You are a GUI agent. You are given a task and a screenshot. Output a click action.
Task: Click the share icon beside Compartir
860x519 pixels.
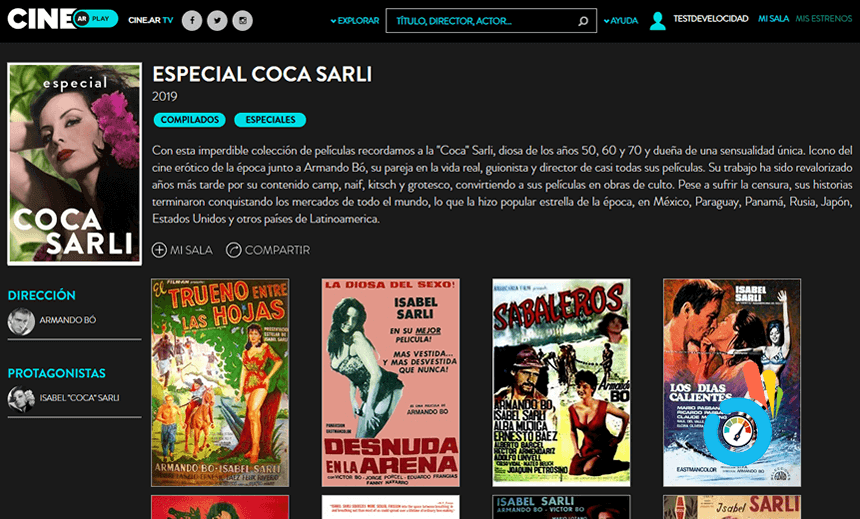234,250
